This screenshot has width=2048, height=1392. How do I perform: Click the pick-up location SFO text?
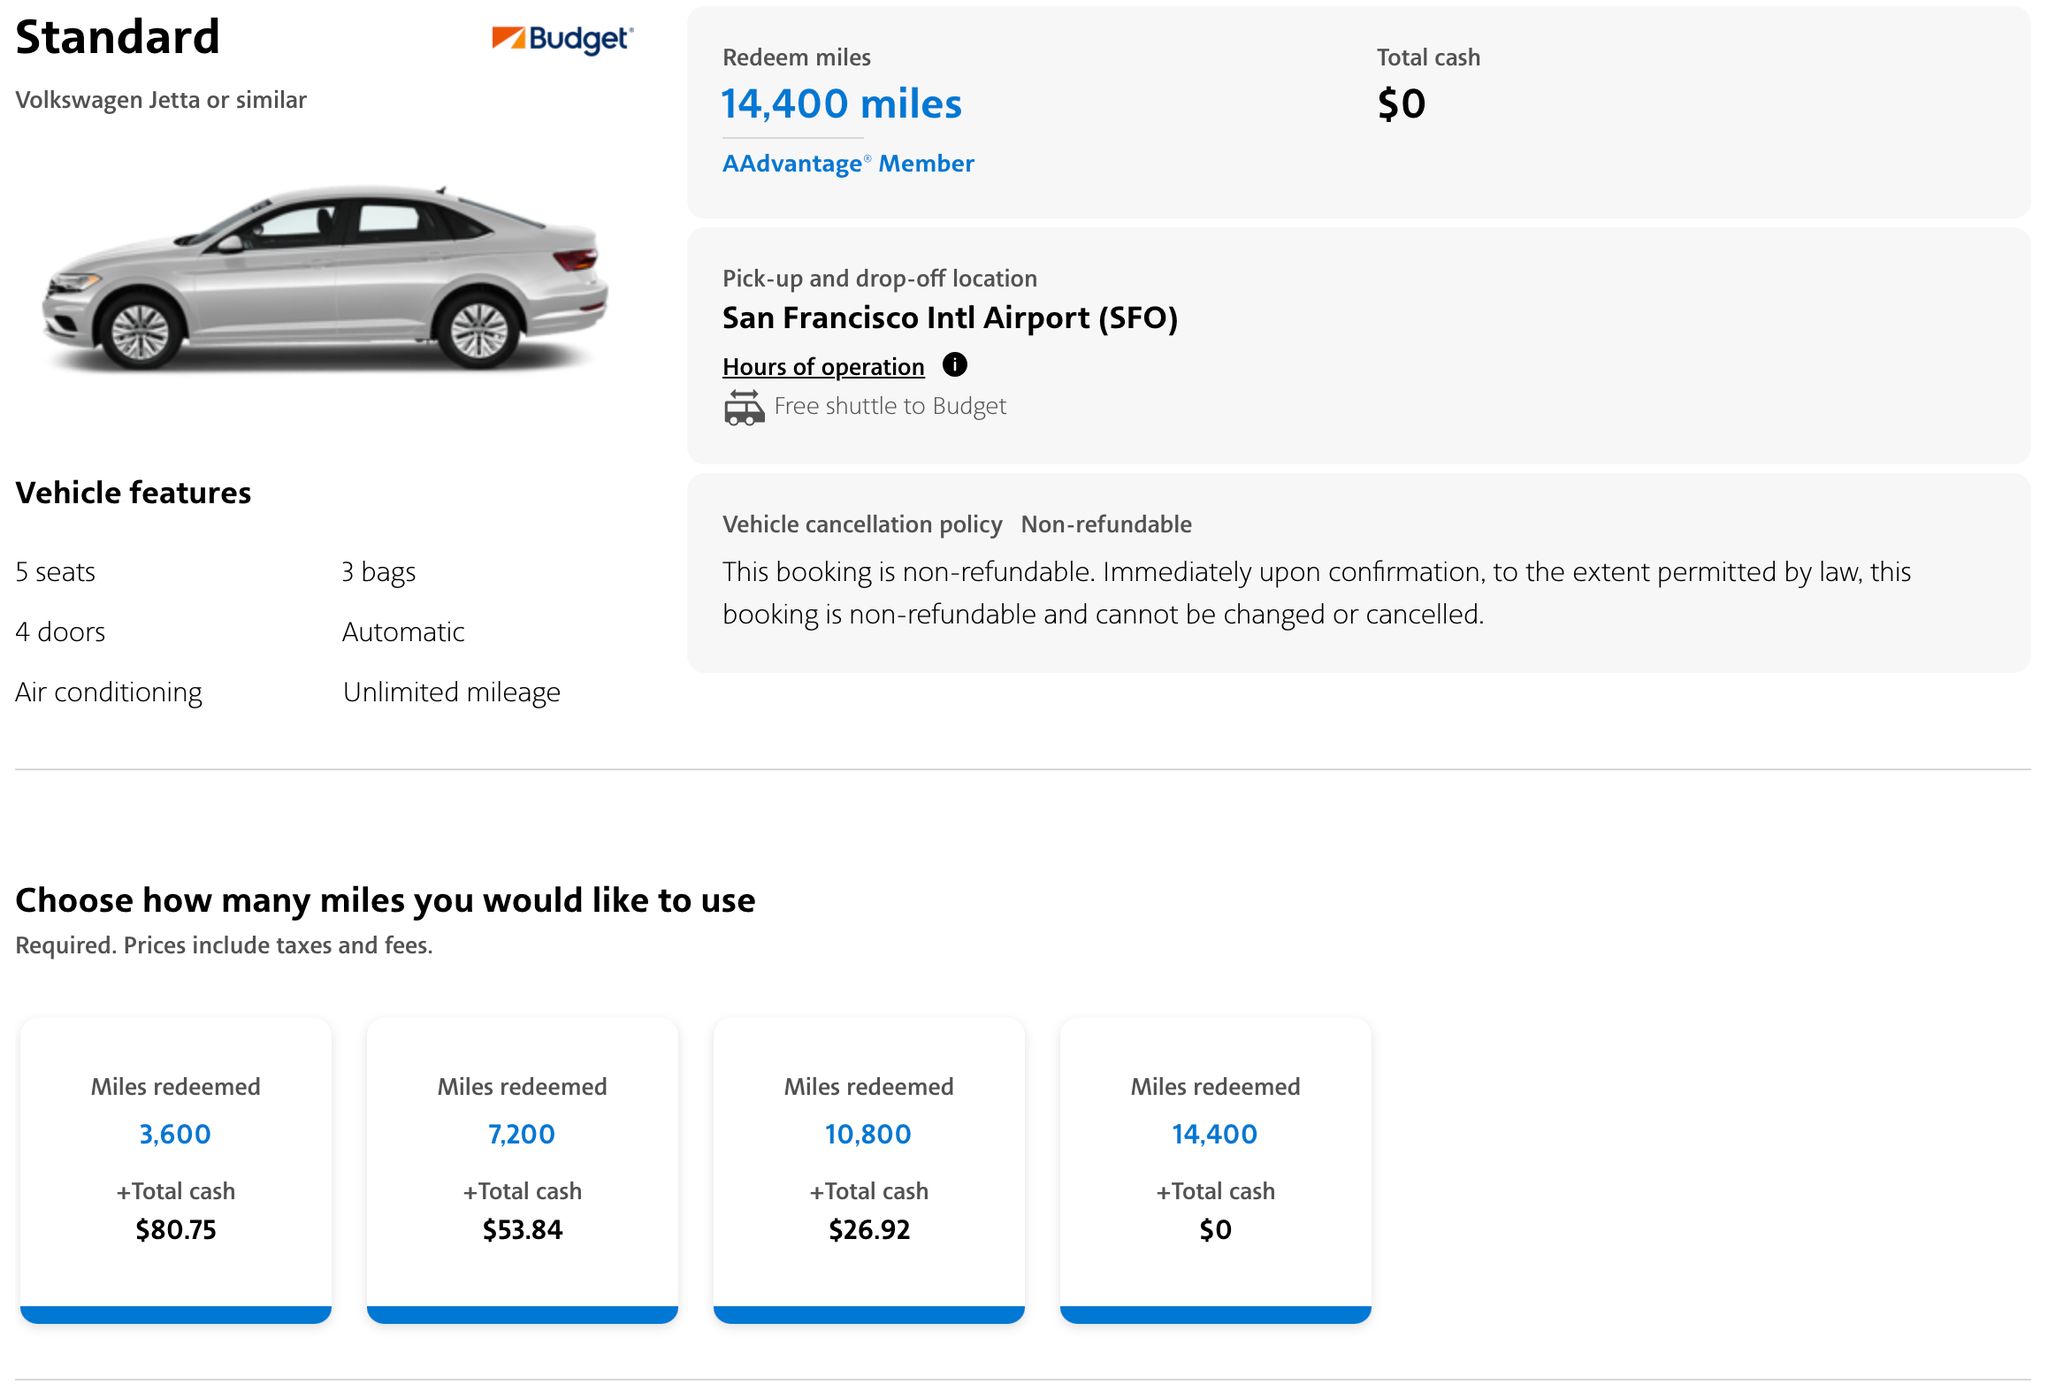950,318
